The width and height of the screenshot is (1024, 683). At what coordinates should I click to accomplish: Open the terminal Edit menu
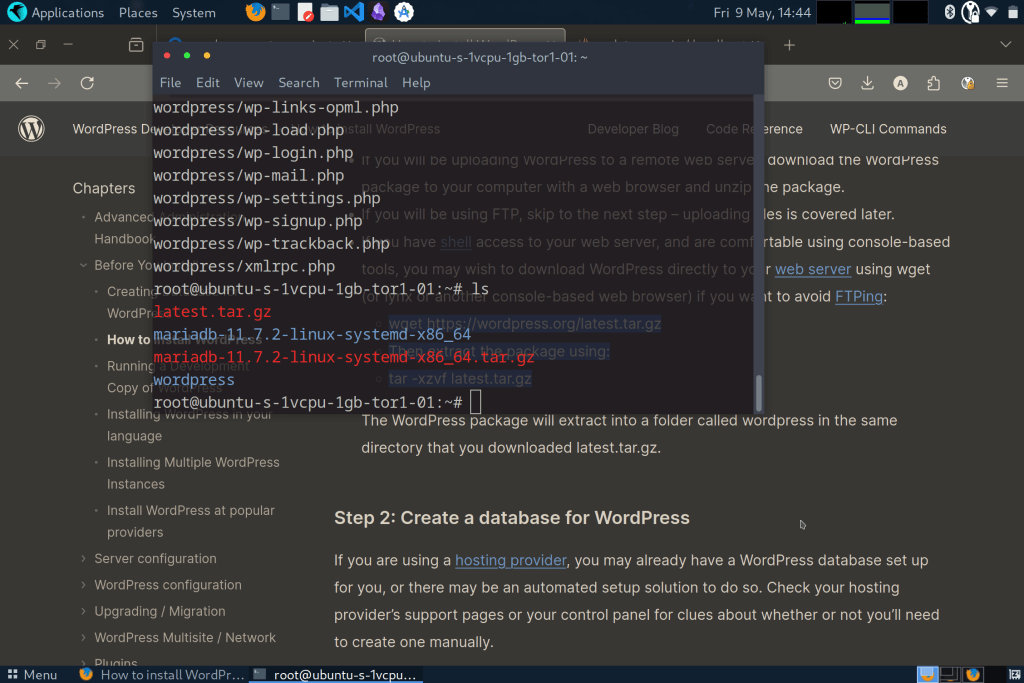coord(208,83)
